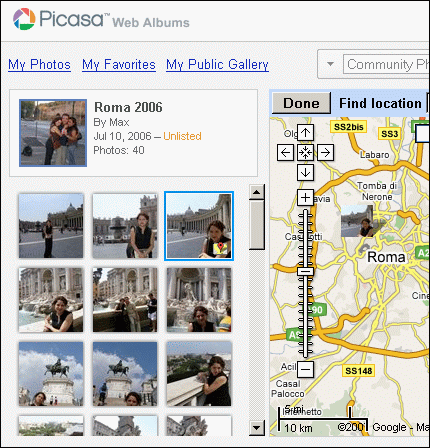
Task: Pan the map up with arrow
Action: point(305,133)
